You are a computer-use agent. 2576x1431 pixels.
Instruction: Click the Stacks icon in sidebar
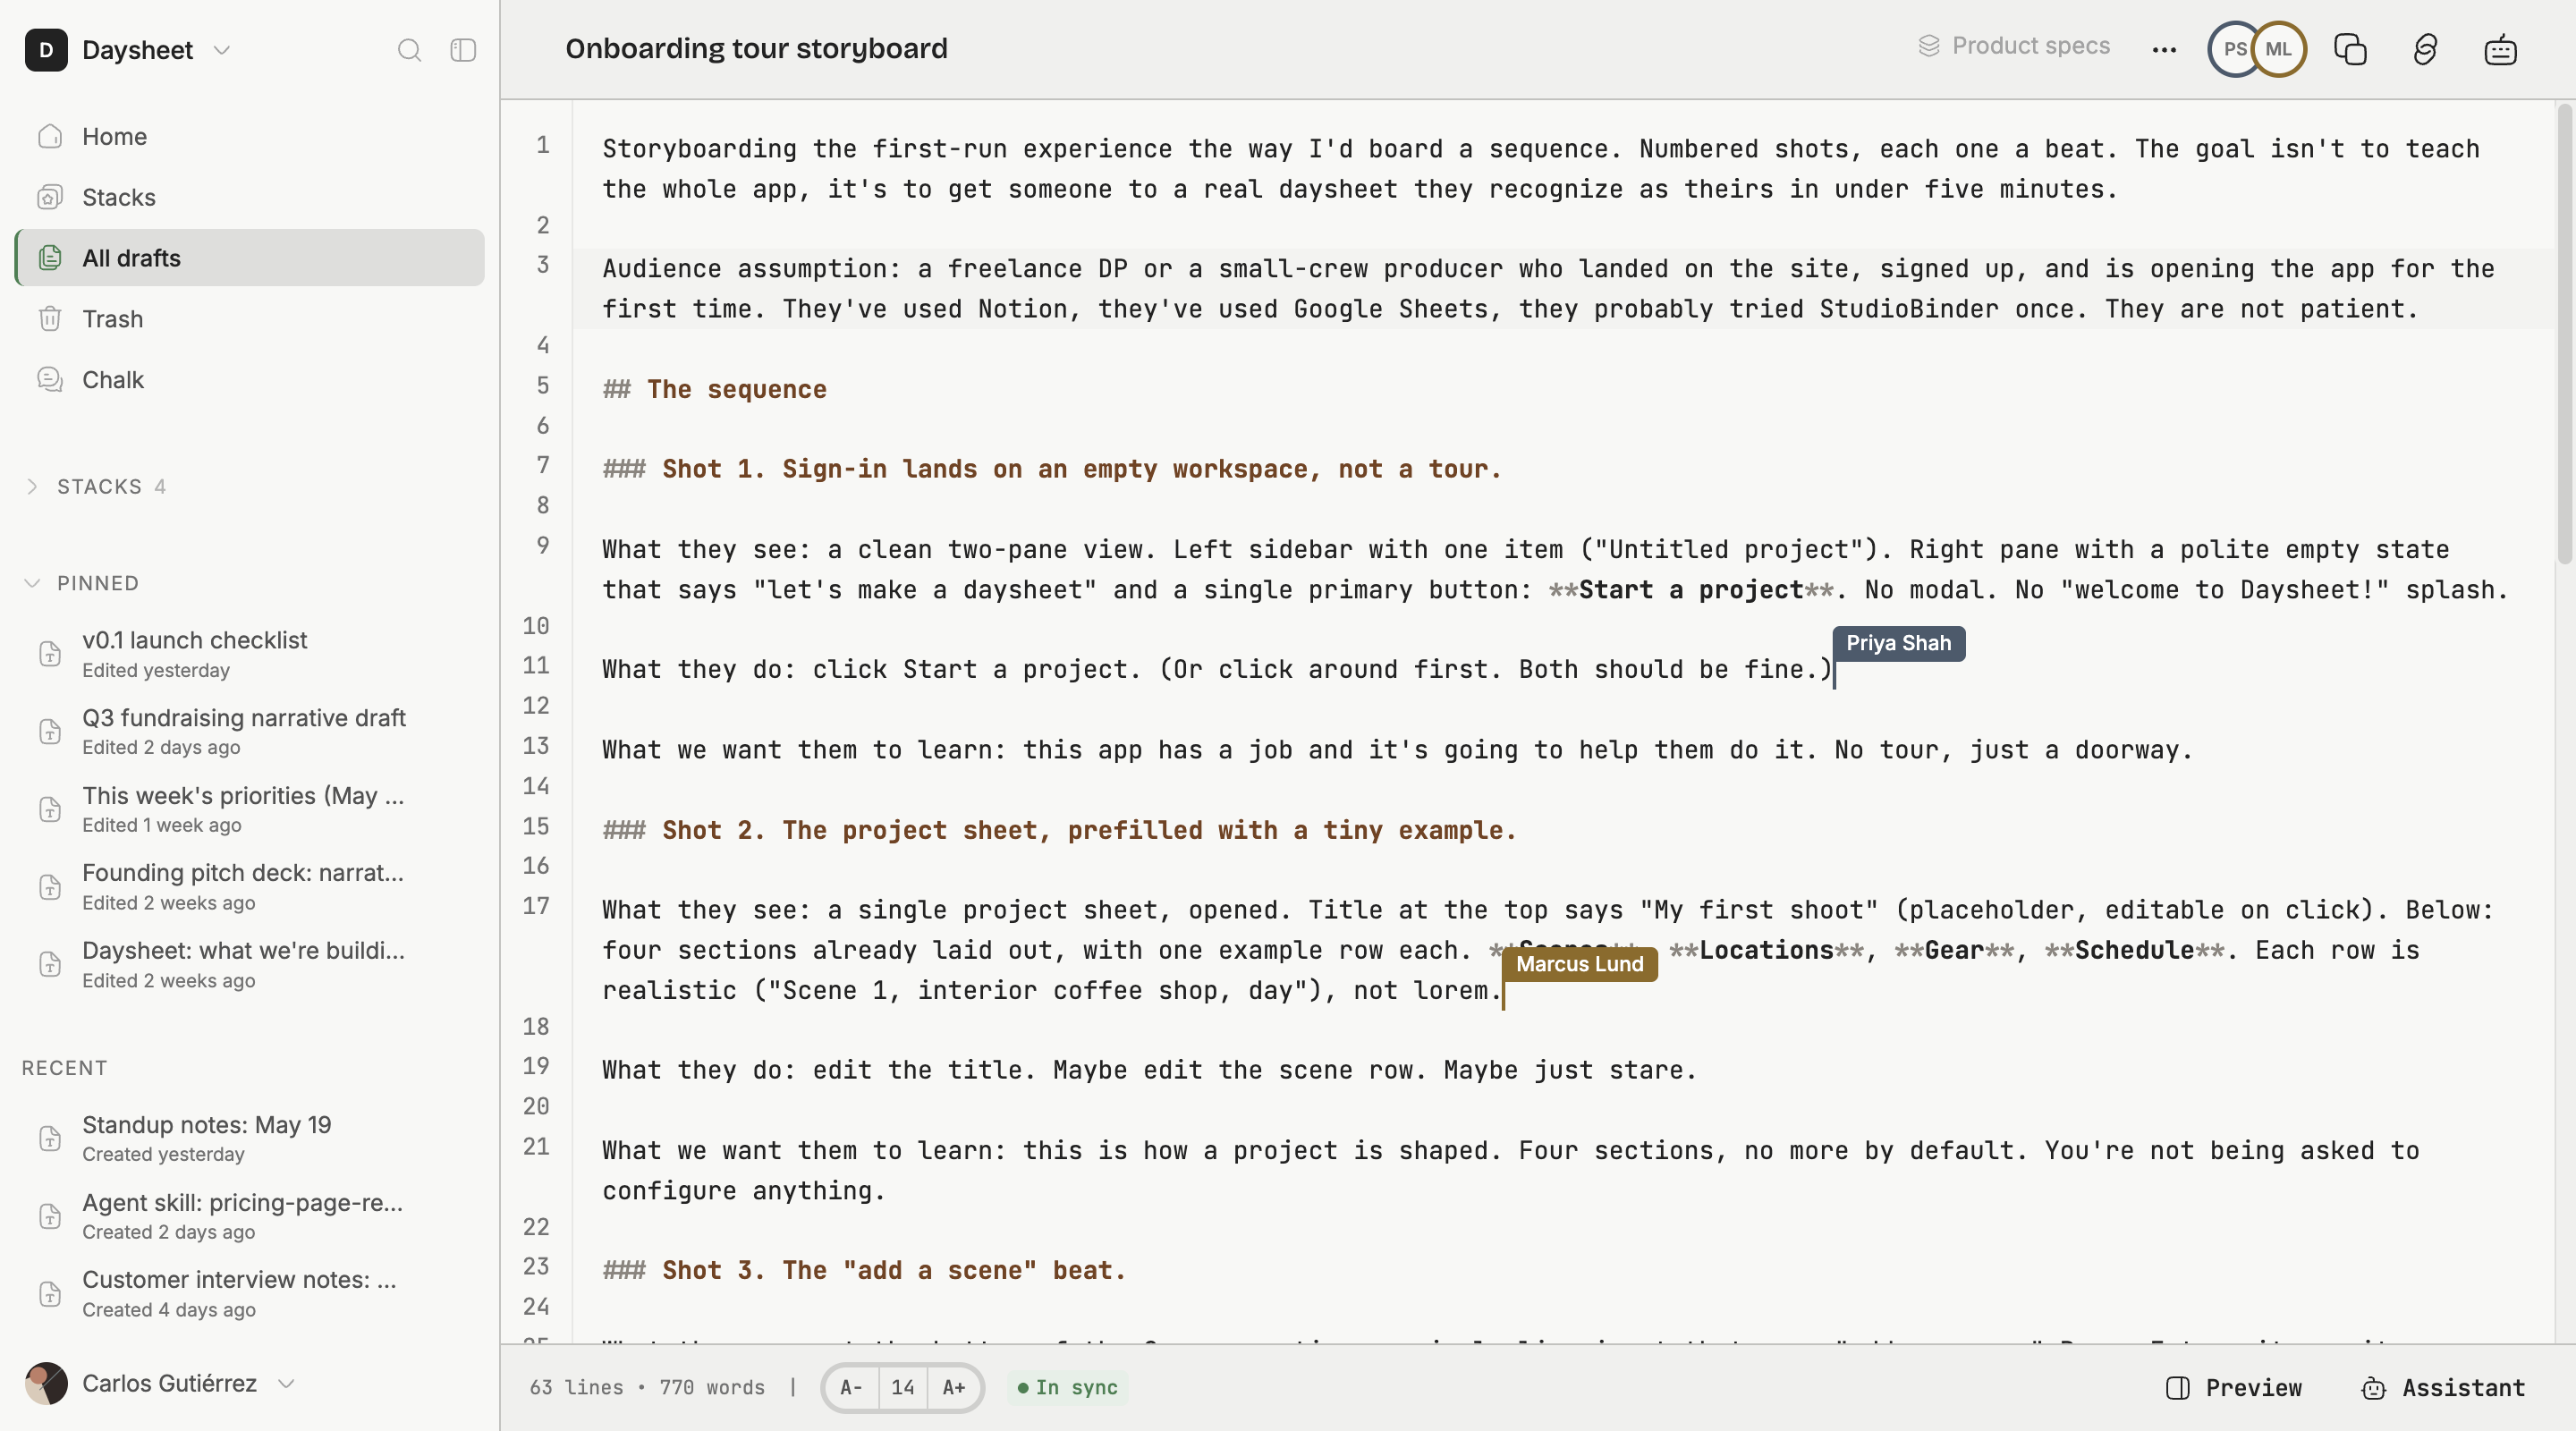click(50, 197)
